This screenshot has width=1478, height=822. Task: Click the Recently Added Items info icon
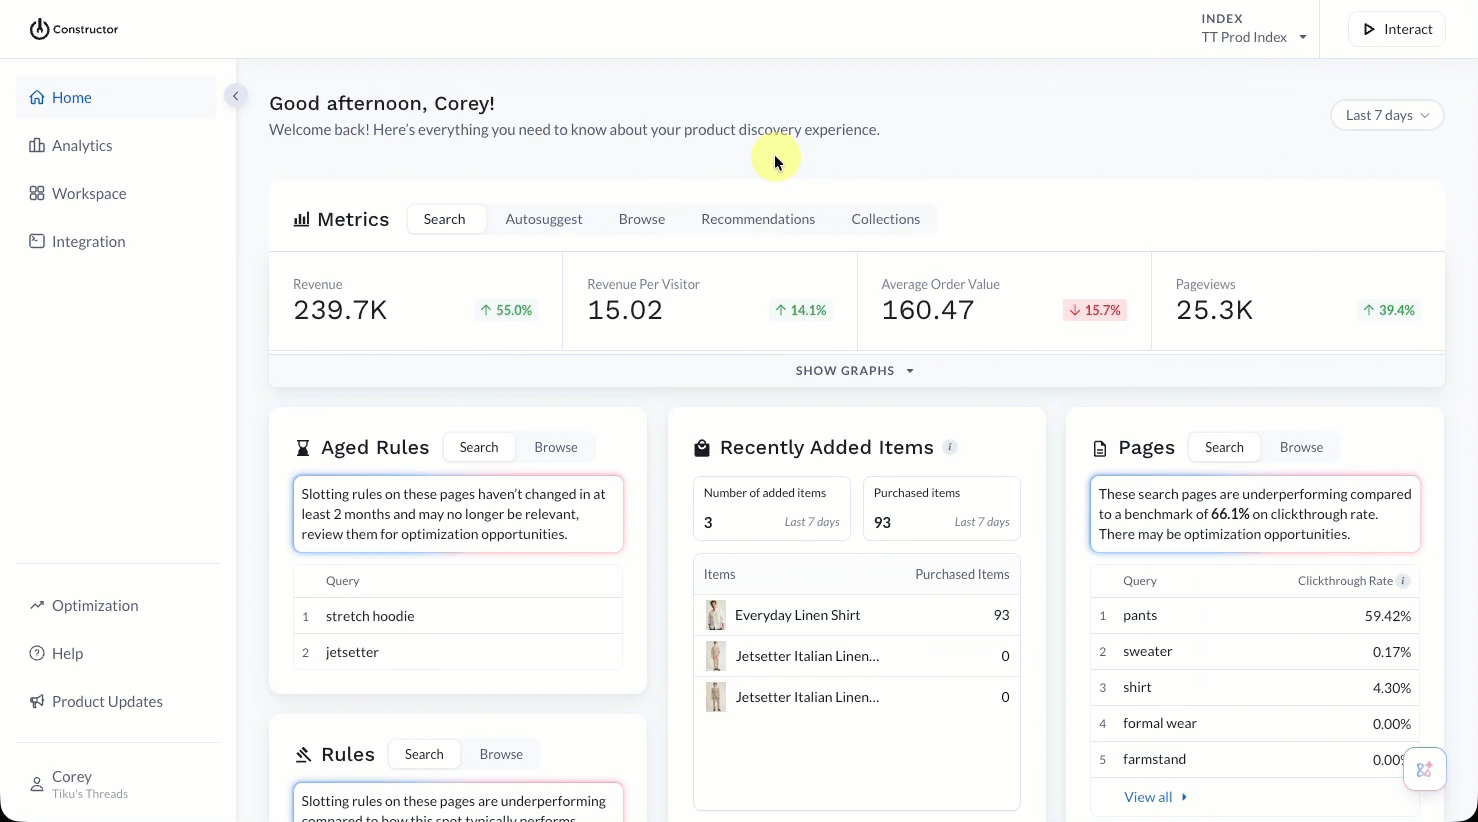point(950,447)
